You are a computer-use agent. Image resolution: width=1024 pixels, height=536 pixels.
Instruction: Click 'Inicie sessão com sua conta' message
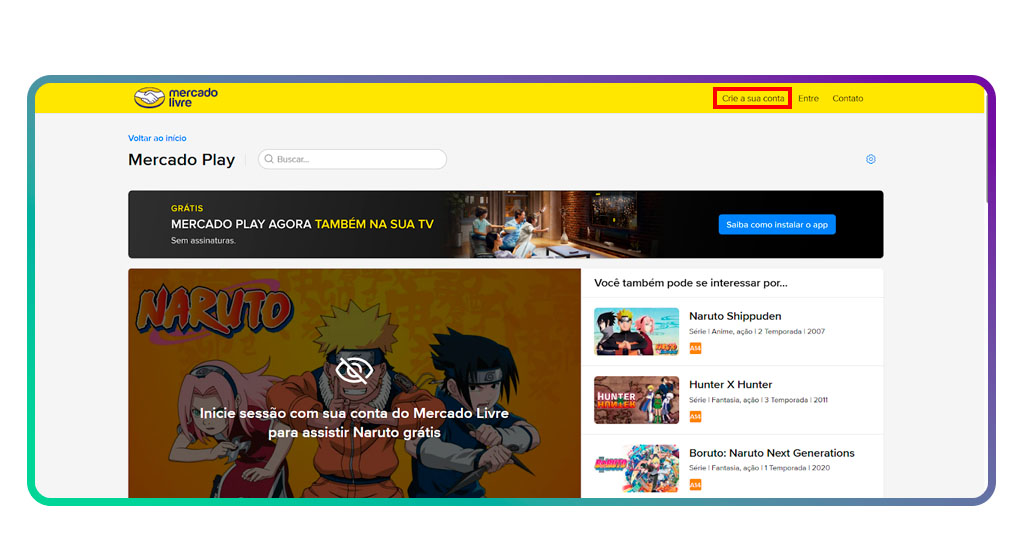(354, 422)
